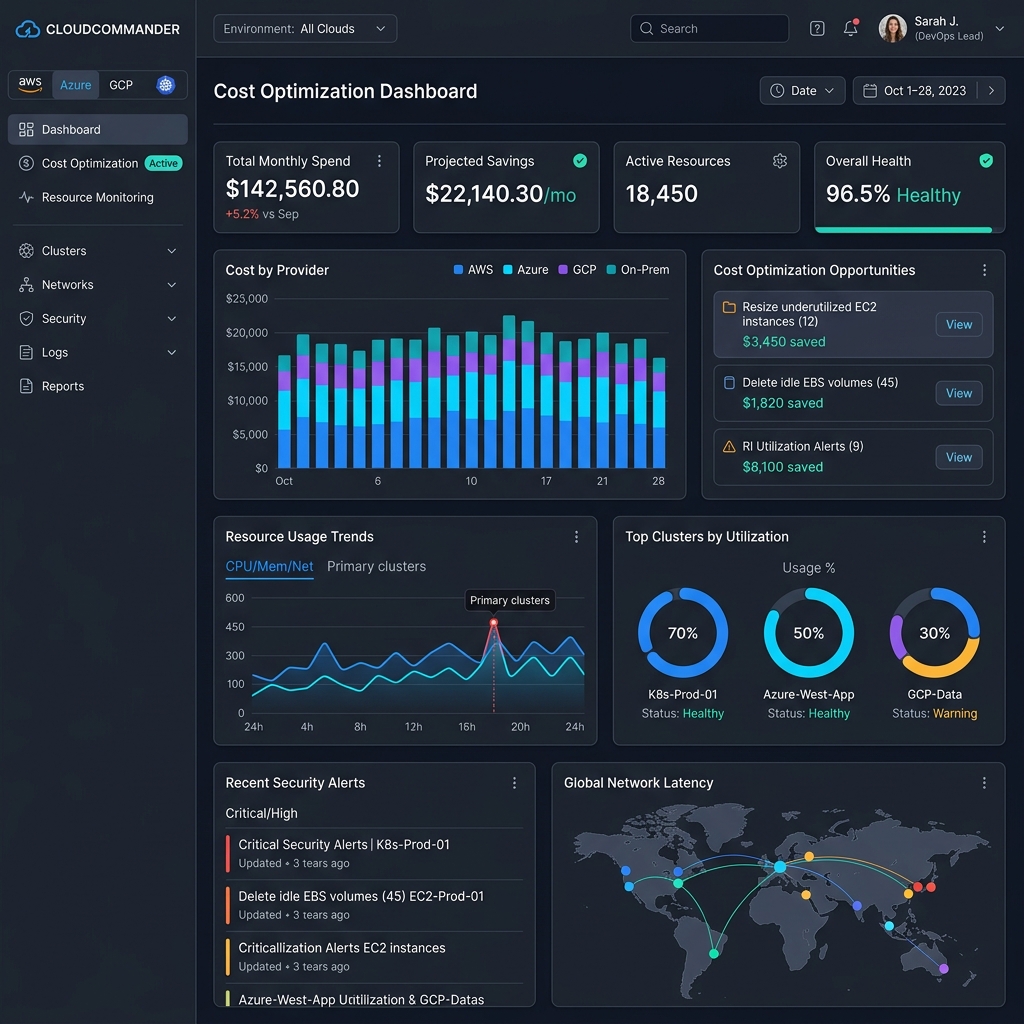View RI Utilization Alerts opportunity
The height and width of the screenshot is (1024, 1024).
[959, 457]
